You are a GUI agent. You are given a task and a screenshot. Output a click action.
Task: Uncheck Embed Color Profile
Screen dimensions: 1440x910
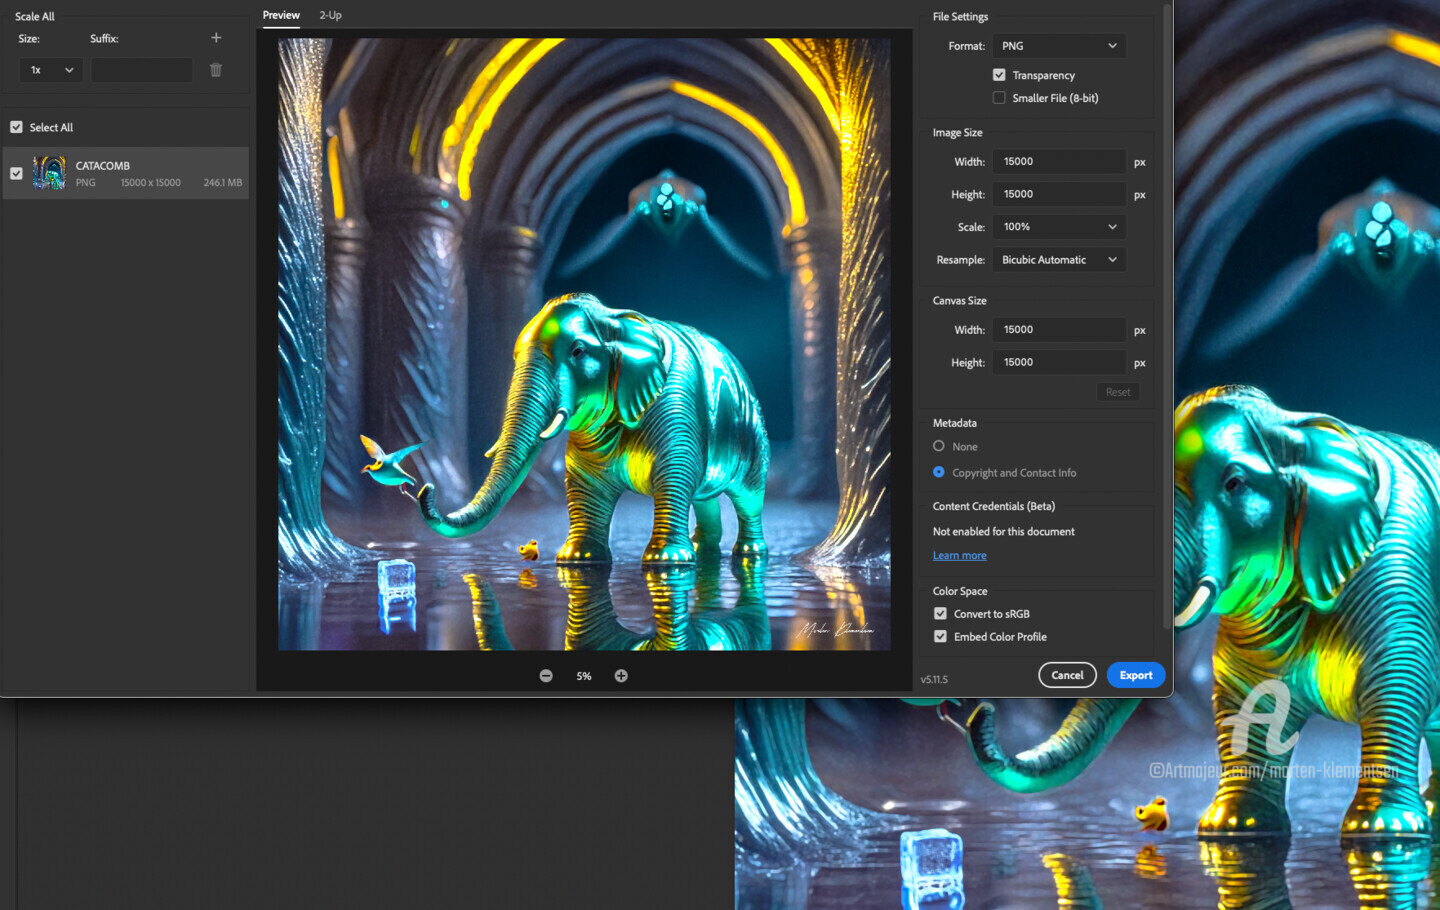tap(940, 637)
